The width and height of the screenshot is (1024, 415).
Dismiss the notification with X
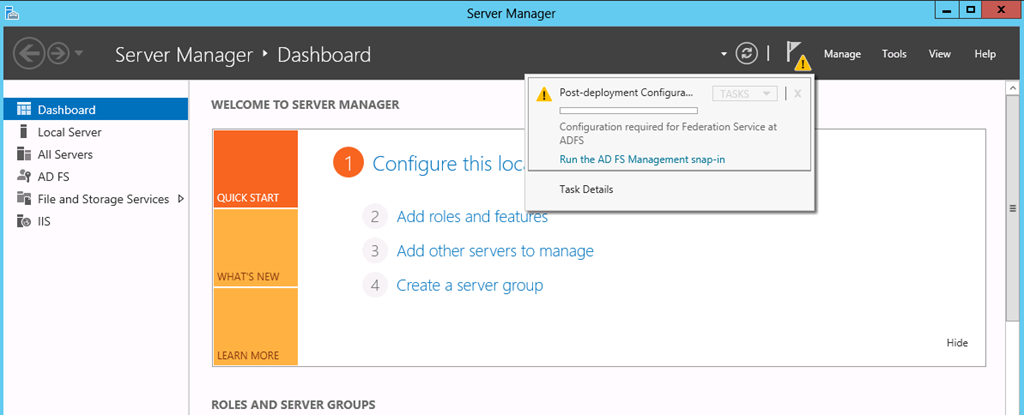coord(797,94)
